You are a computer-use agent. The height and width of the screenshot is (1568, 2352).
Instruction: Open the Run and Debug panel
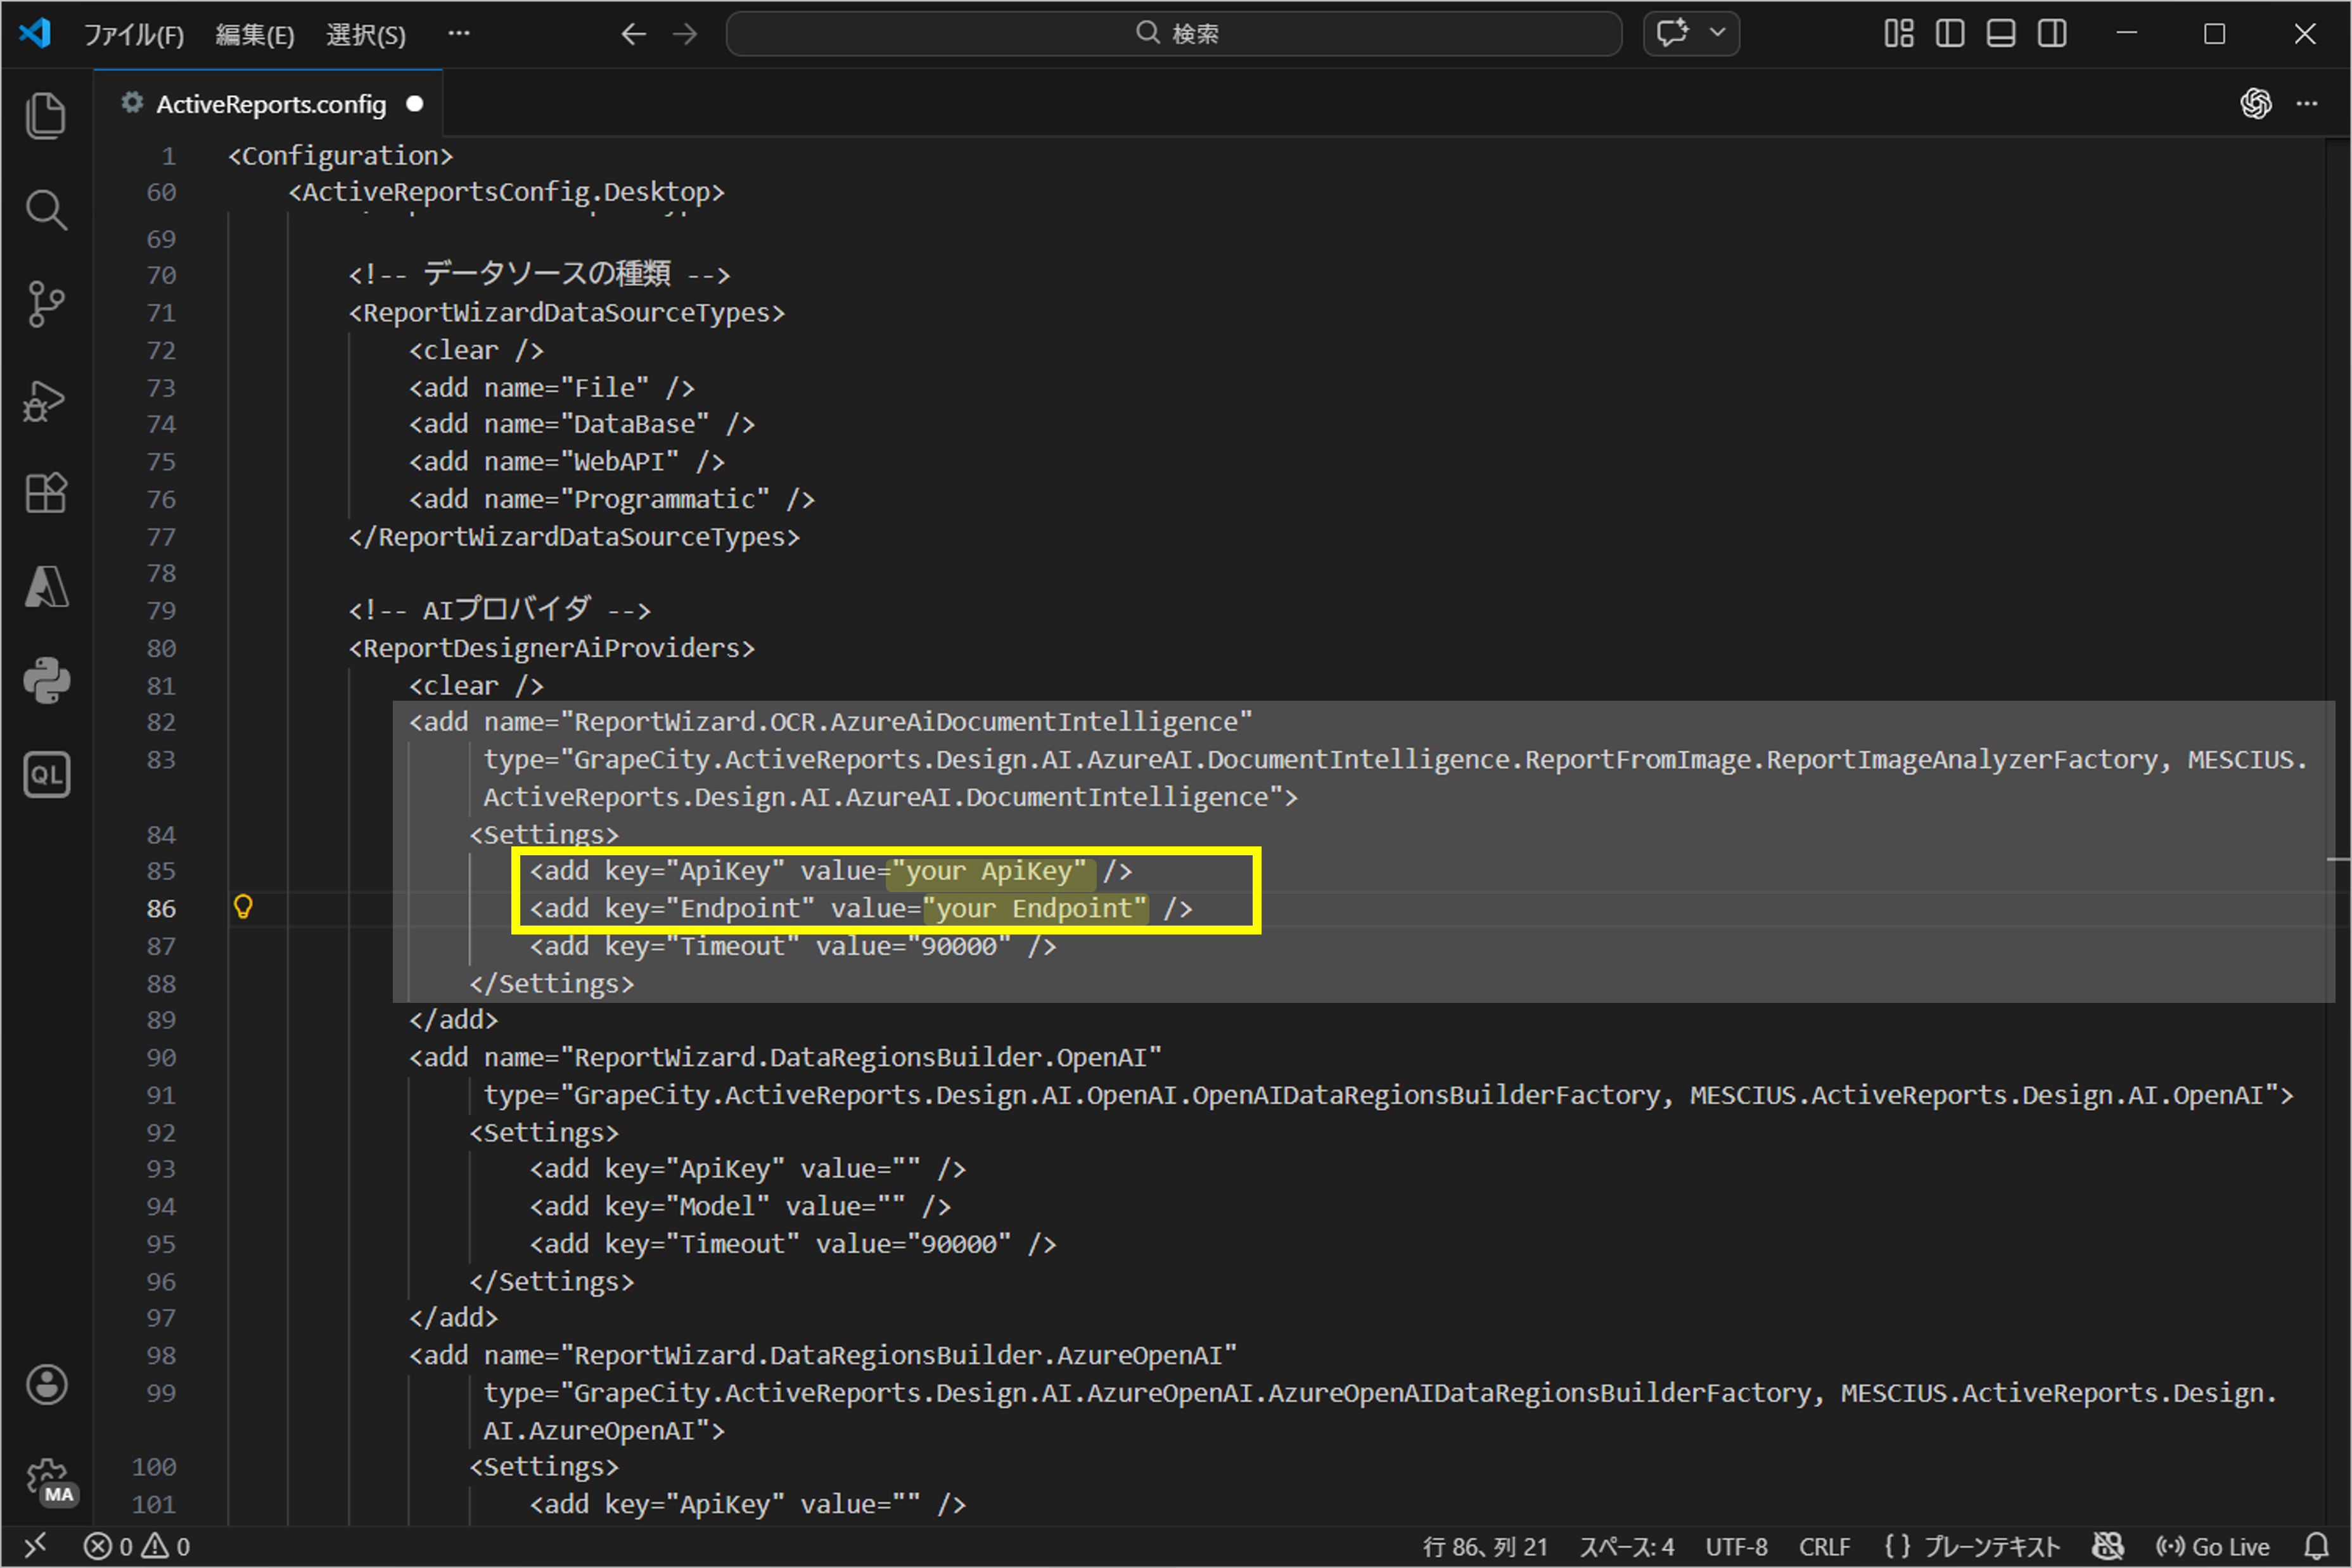45,400
